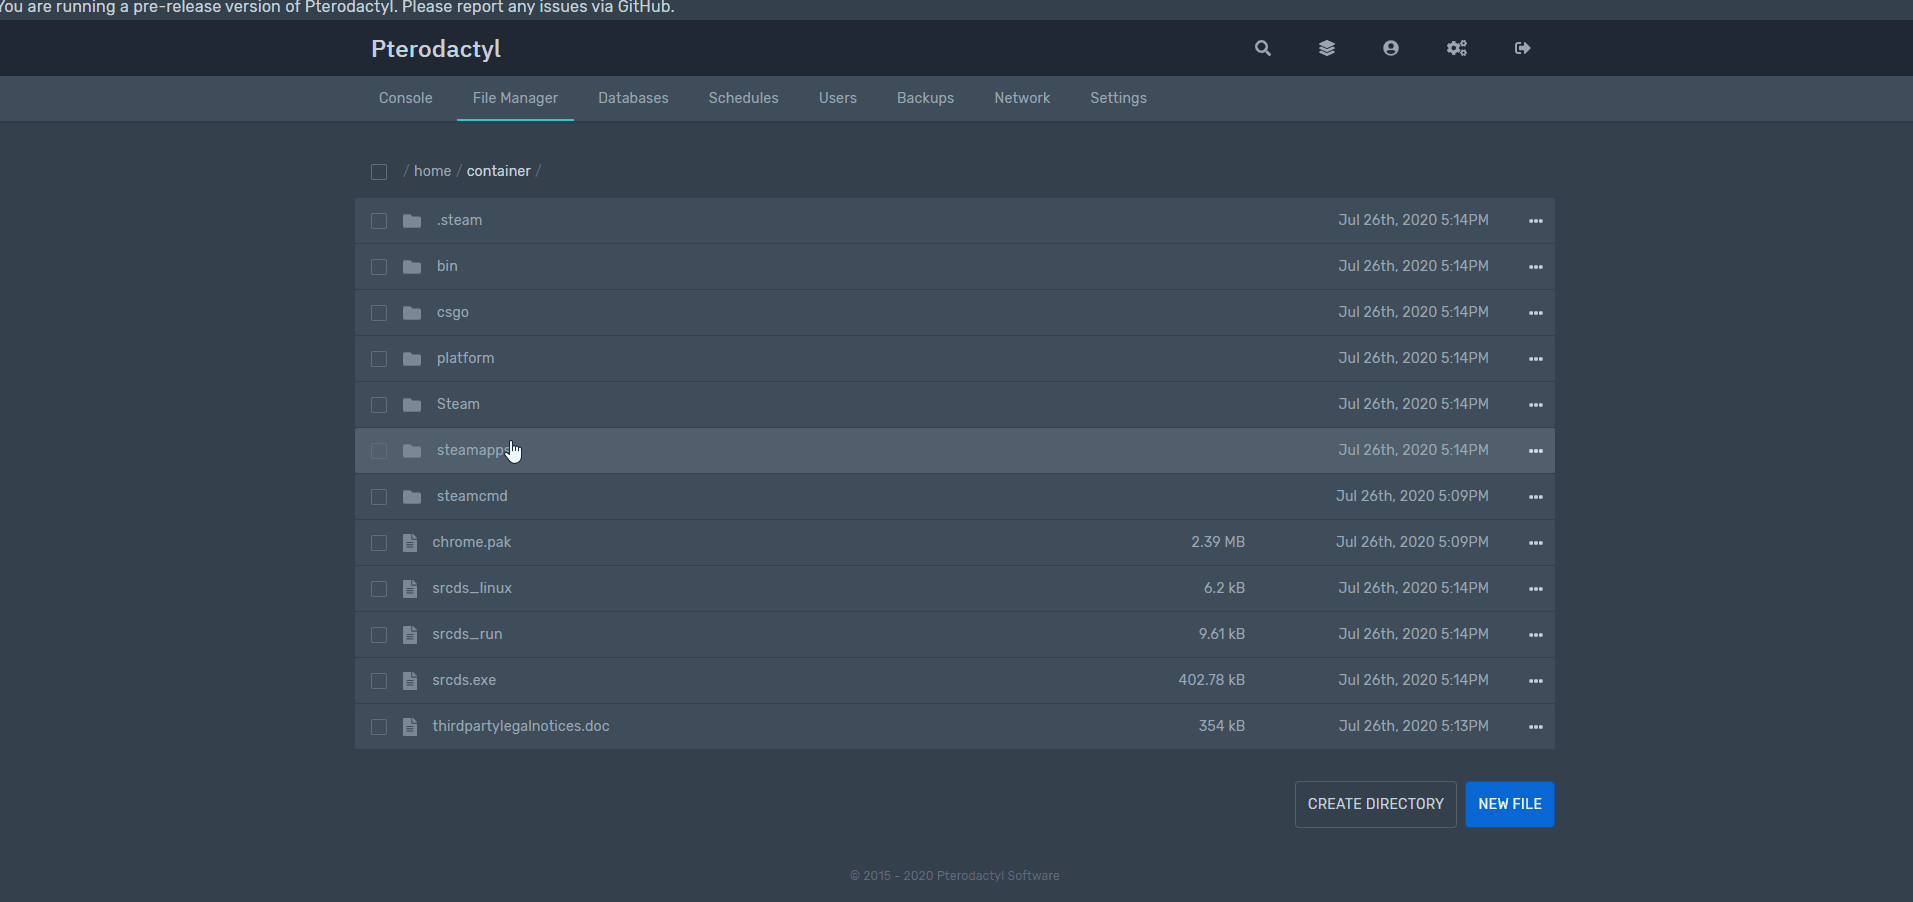Click the server list icon in the header
Screen dimensions: 1913x902
click(1326, 48)
